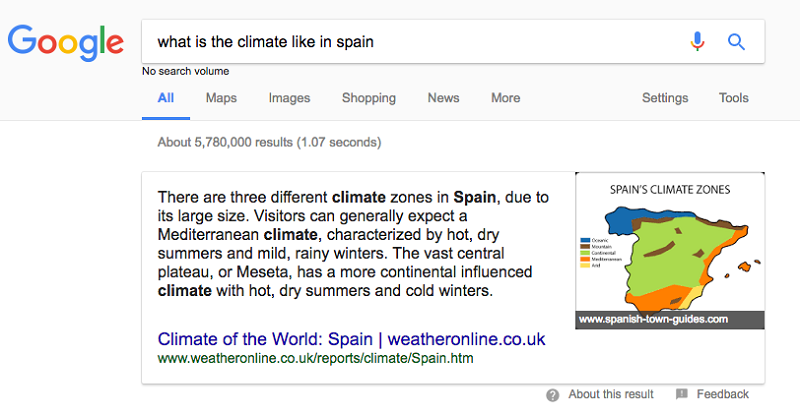Click the Google logo
This screenshot has width=800, height=415.
click(66, 43)
